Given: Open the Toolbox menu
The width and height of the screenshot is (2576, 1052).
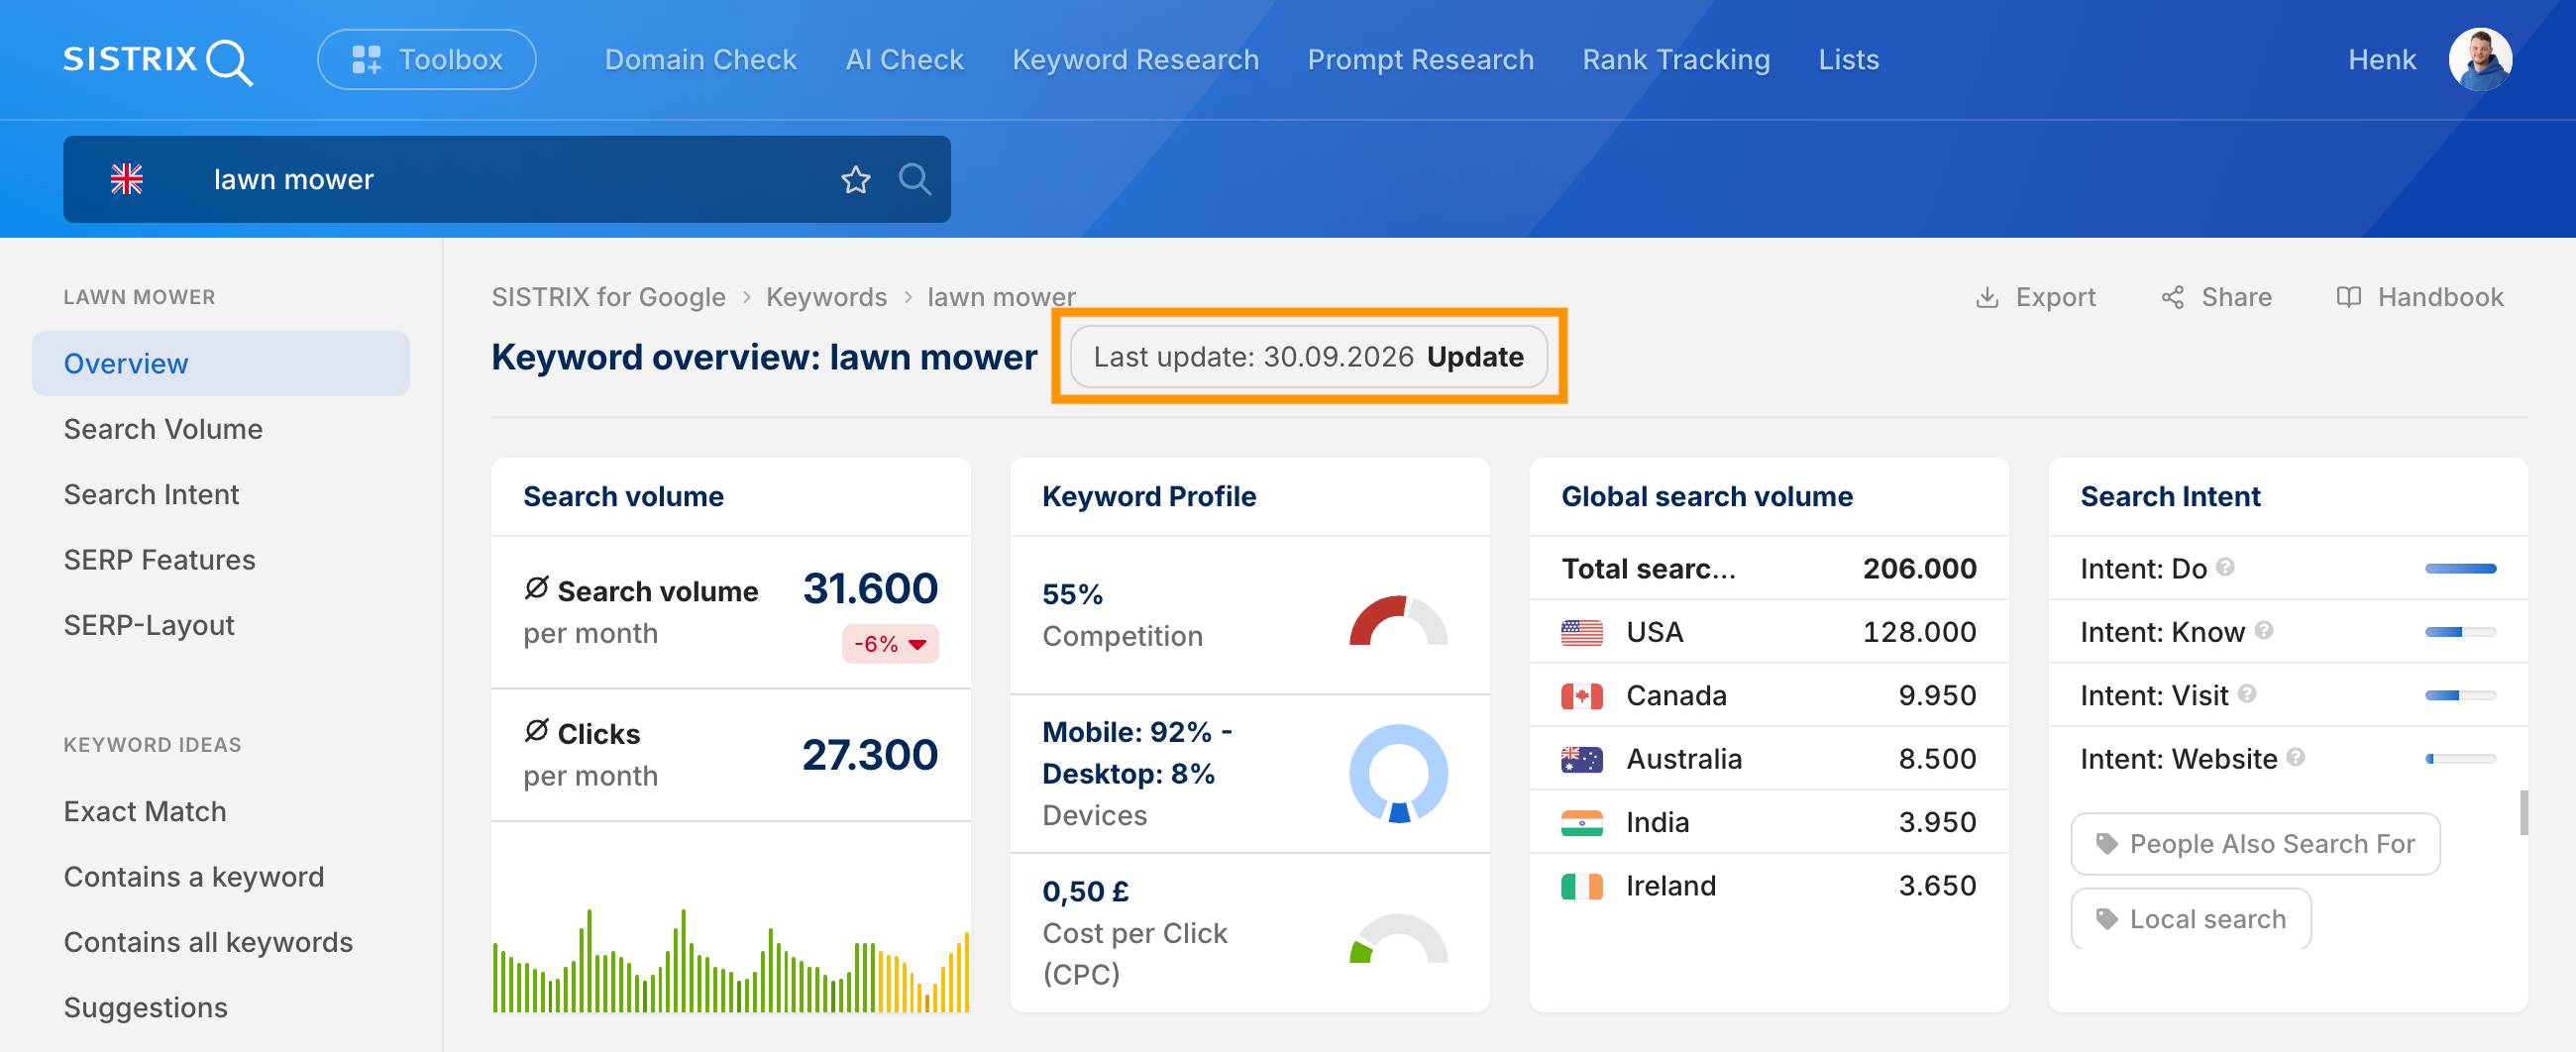Looking at the screenshot, I should 427,60.
